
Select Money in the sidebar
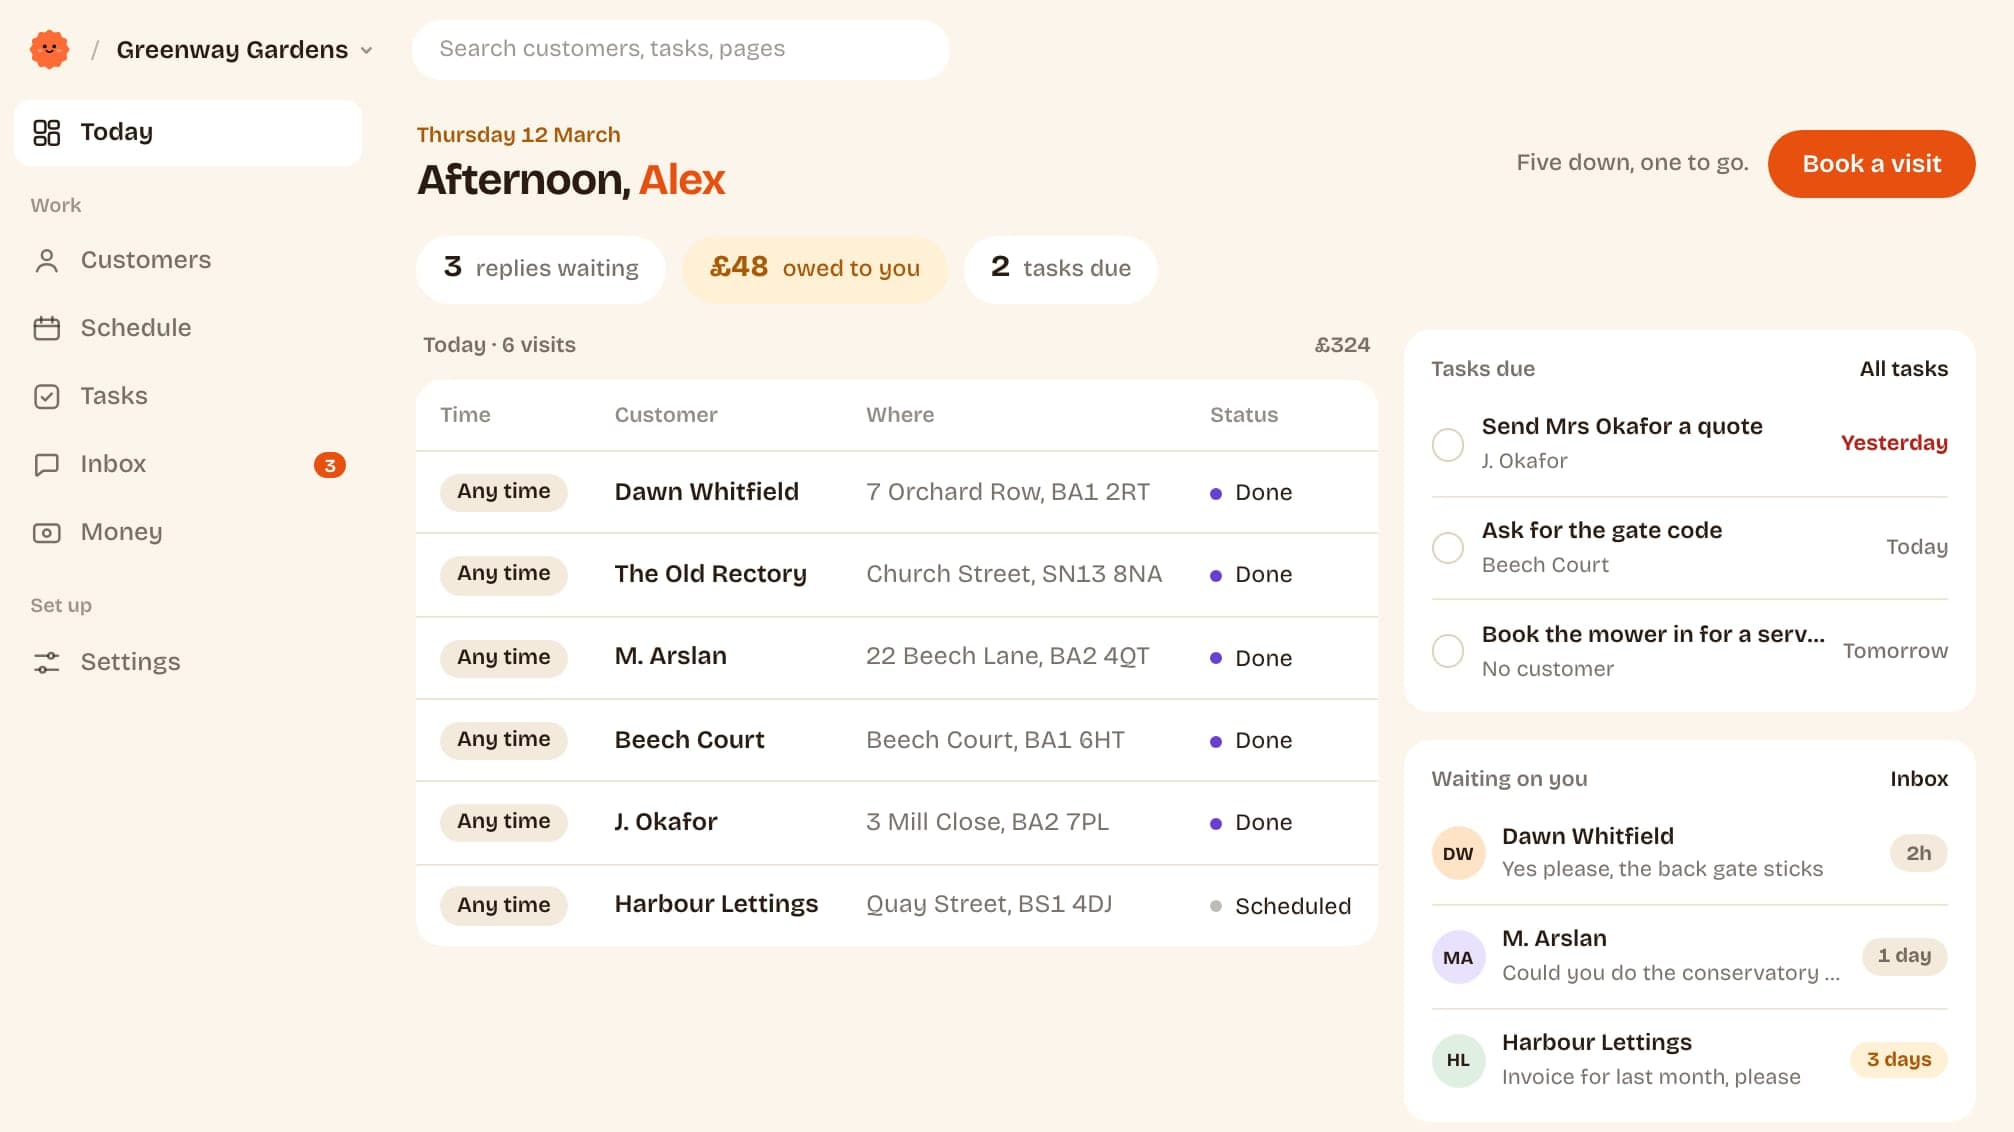click(188, 532)
